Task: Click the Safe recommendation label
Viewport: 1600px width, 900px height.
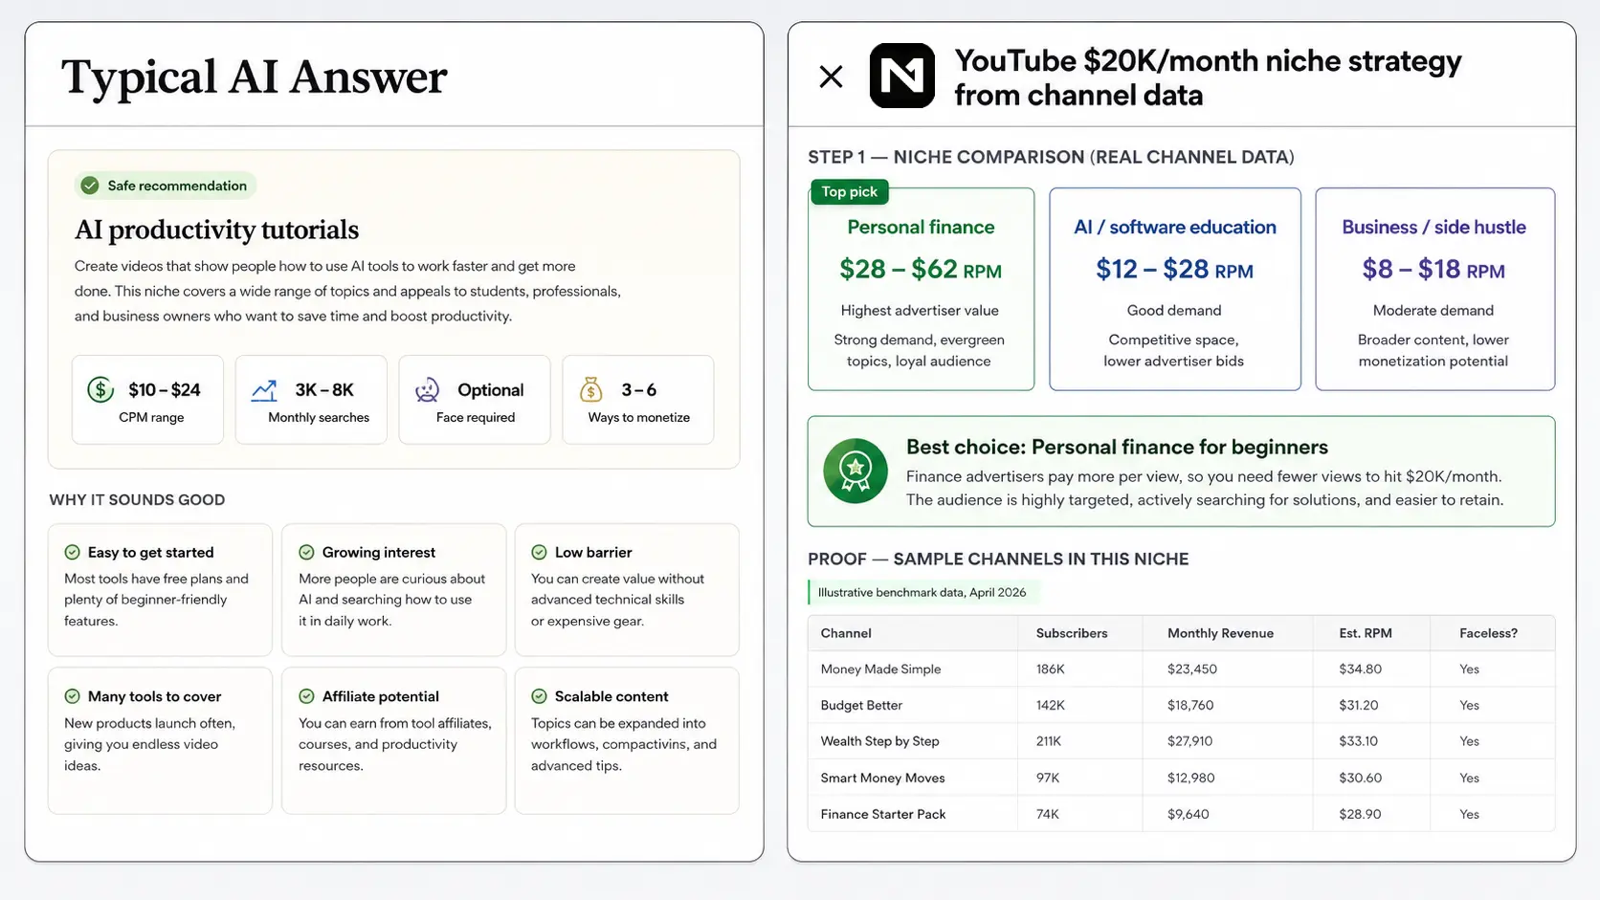Action: pos(177,185)
